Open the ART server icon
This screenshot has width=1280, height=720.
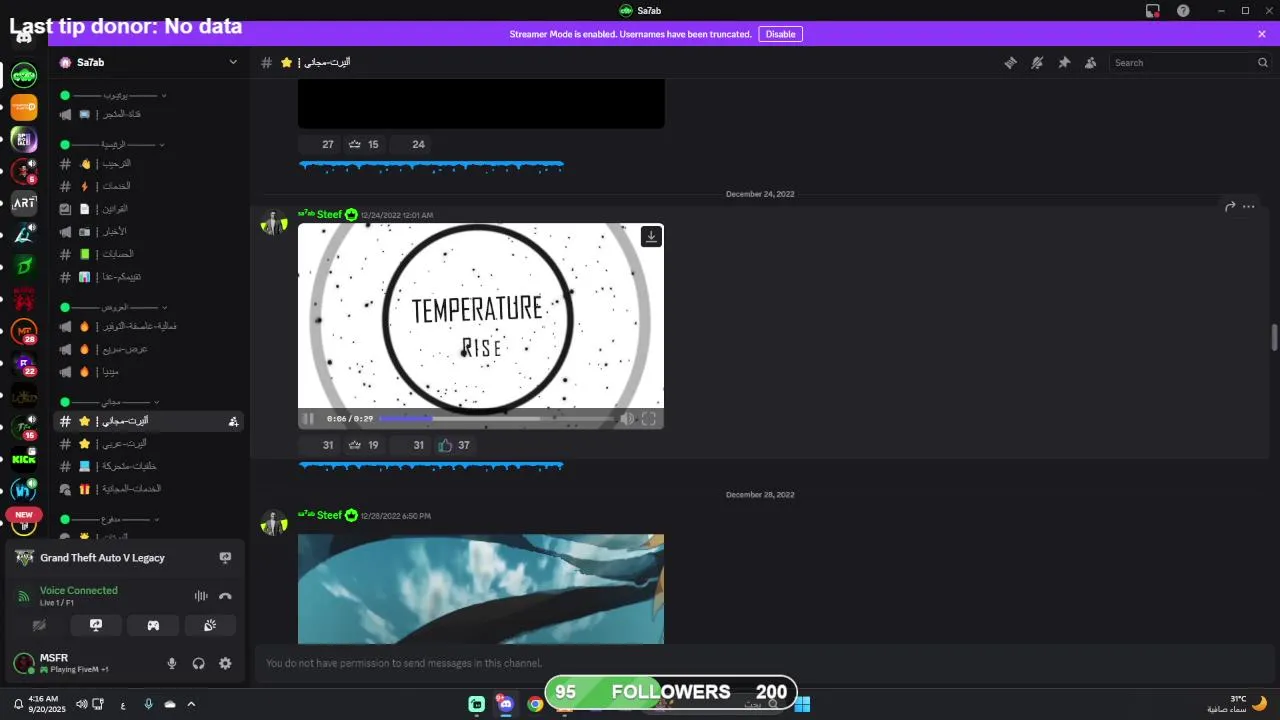(x=24, y=203)
